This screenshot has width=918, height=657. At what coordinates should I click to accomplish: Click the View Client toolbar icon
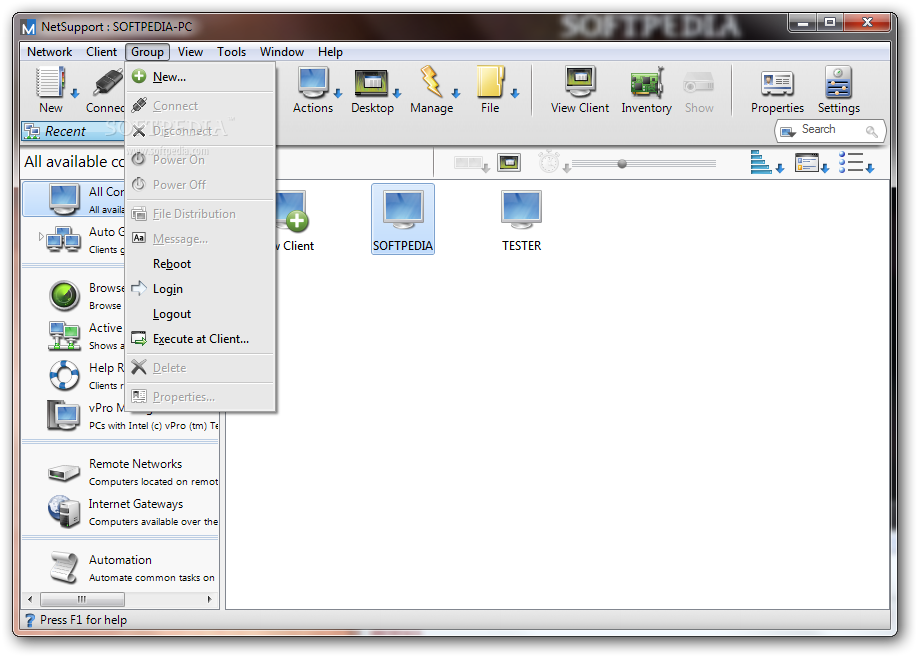click(x=580, y=82)
